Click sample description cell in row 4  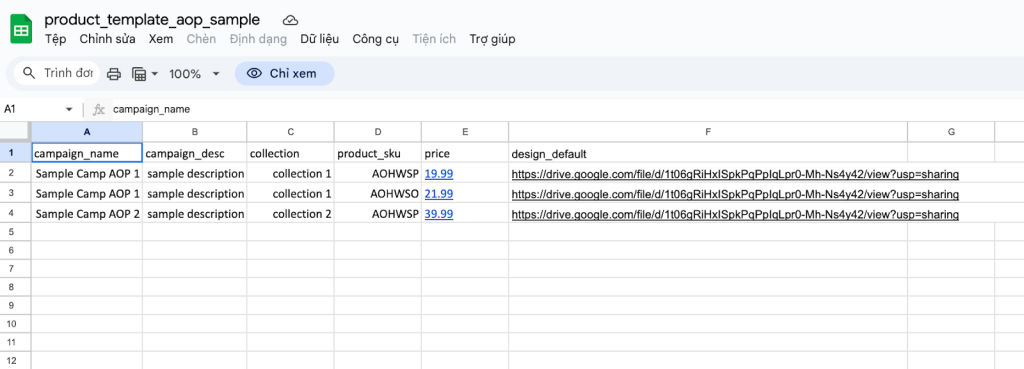pyautogui.click(x=195, y=214)
